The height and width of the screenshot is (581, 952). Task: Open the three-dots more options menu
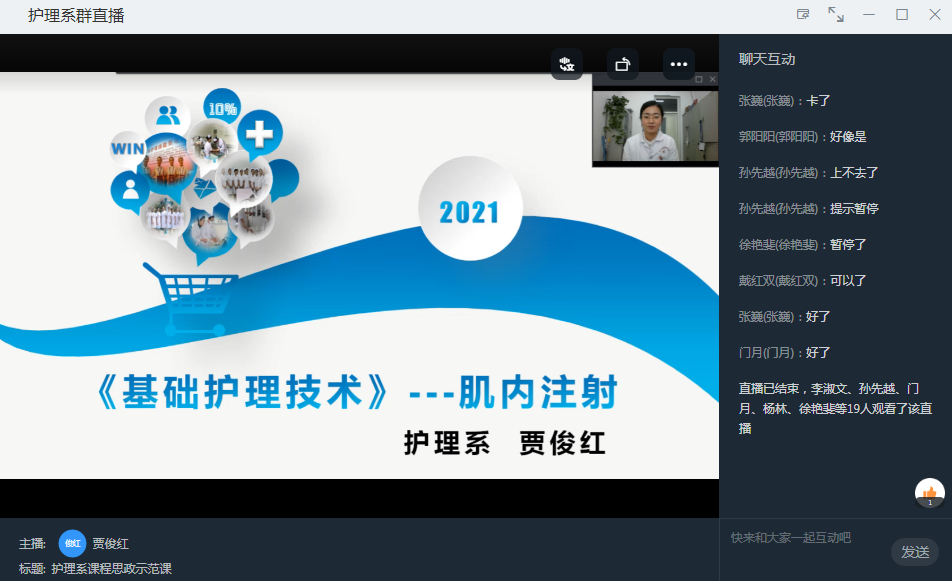coord(679,64)
